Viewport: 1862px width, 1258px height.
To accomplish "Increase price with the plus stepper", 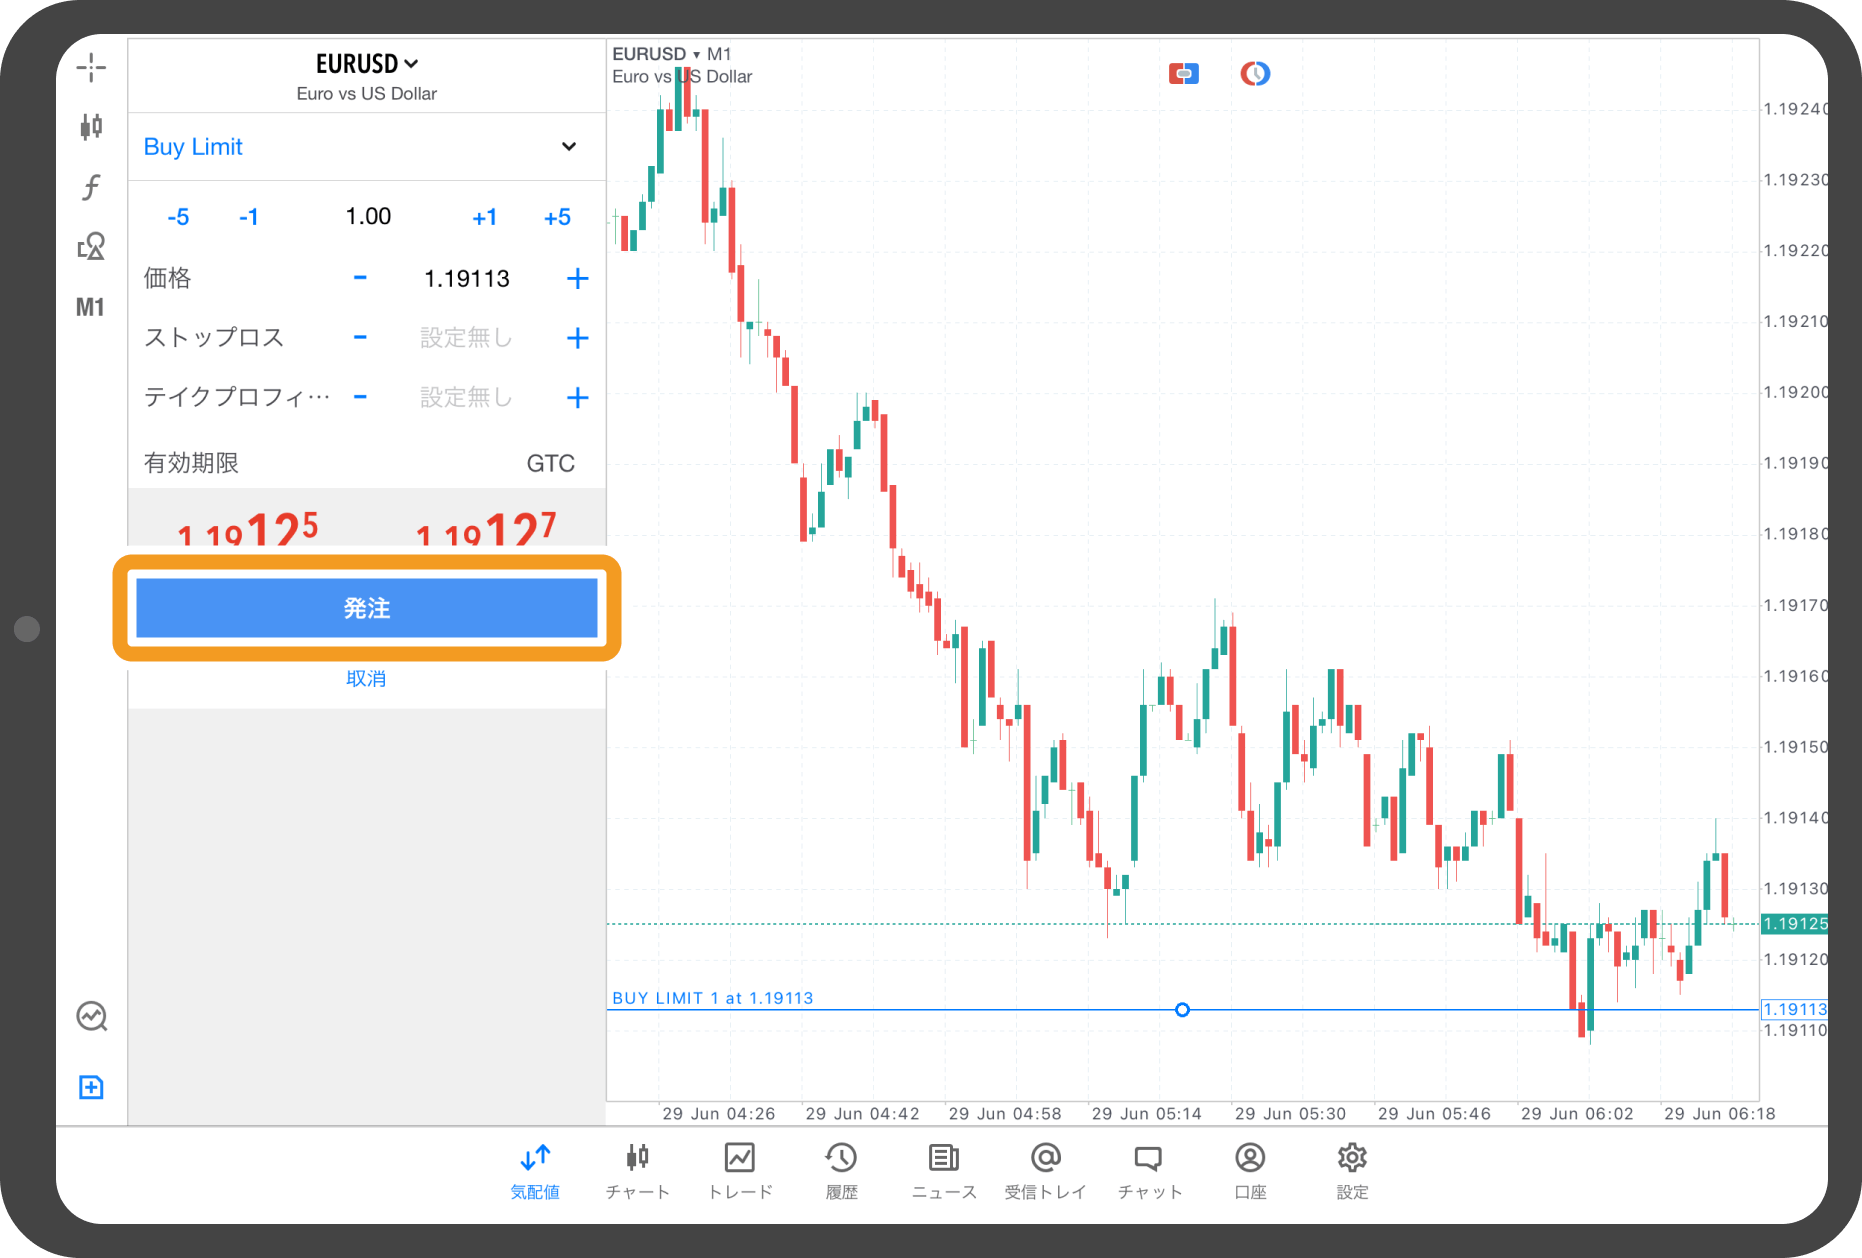I will coord(577,278).
